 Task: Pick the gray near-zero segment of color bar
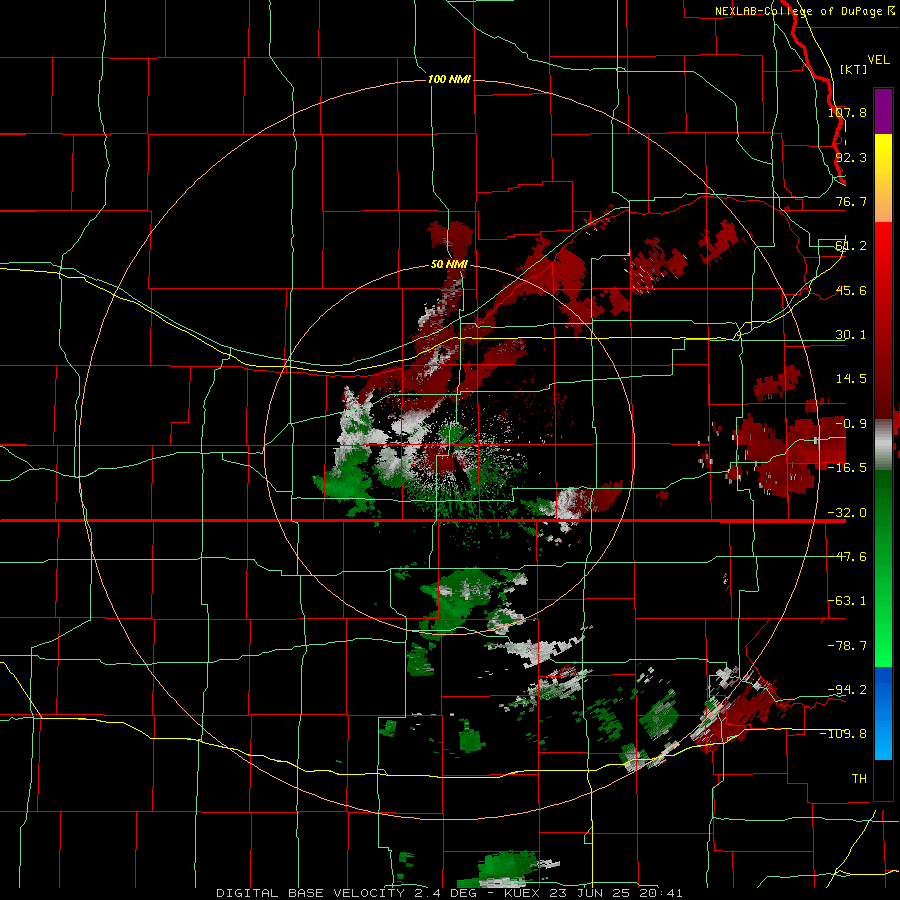(x=883, y=445)
